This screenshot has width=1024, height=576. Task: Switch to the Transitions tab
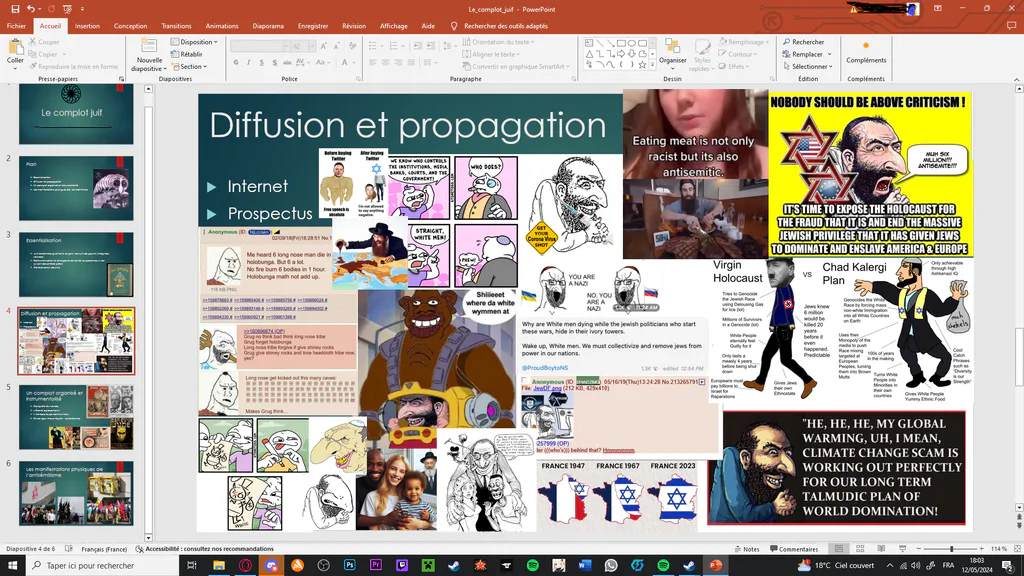point(176,26)
